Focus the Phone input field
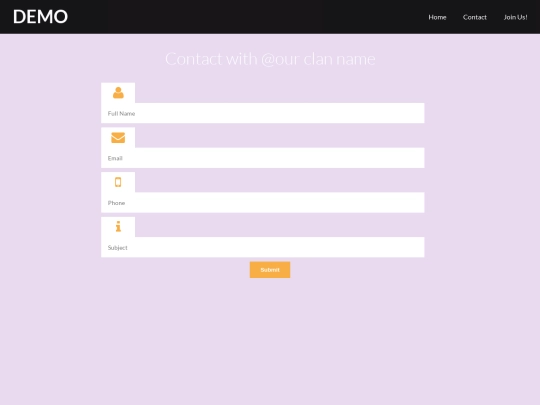 [263, 202]
